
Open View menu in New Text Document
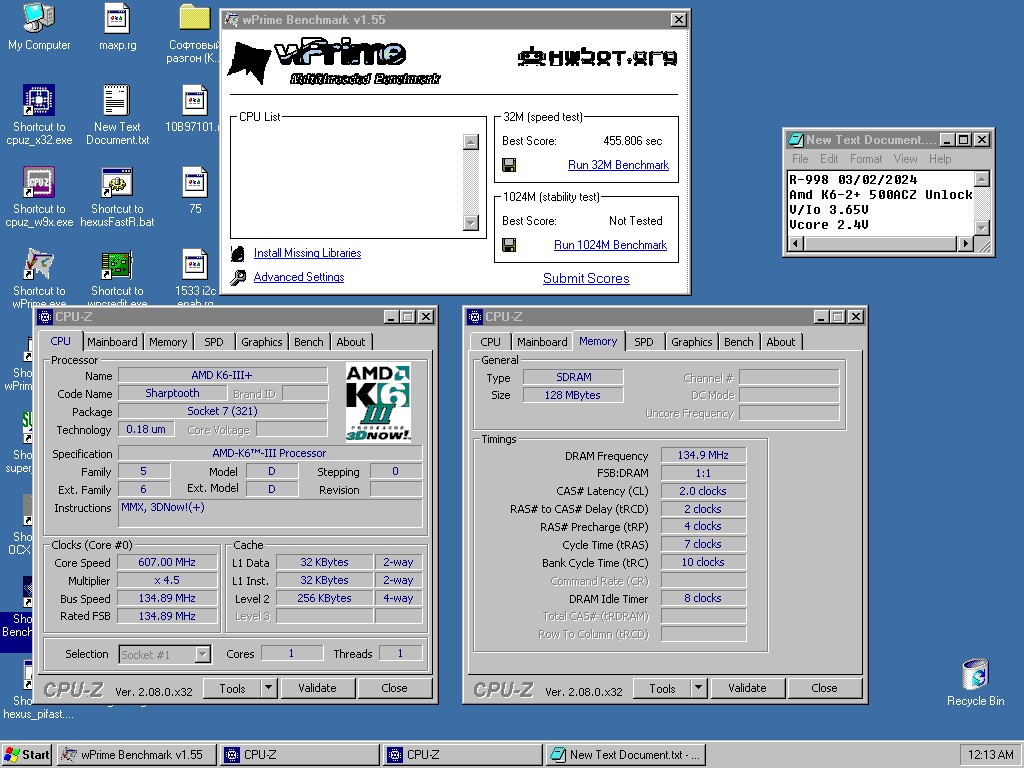(x=905, y=159)
